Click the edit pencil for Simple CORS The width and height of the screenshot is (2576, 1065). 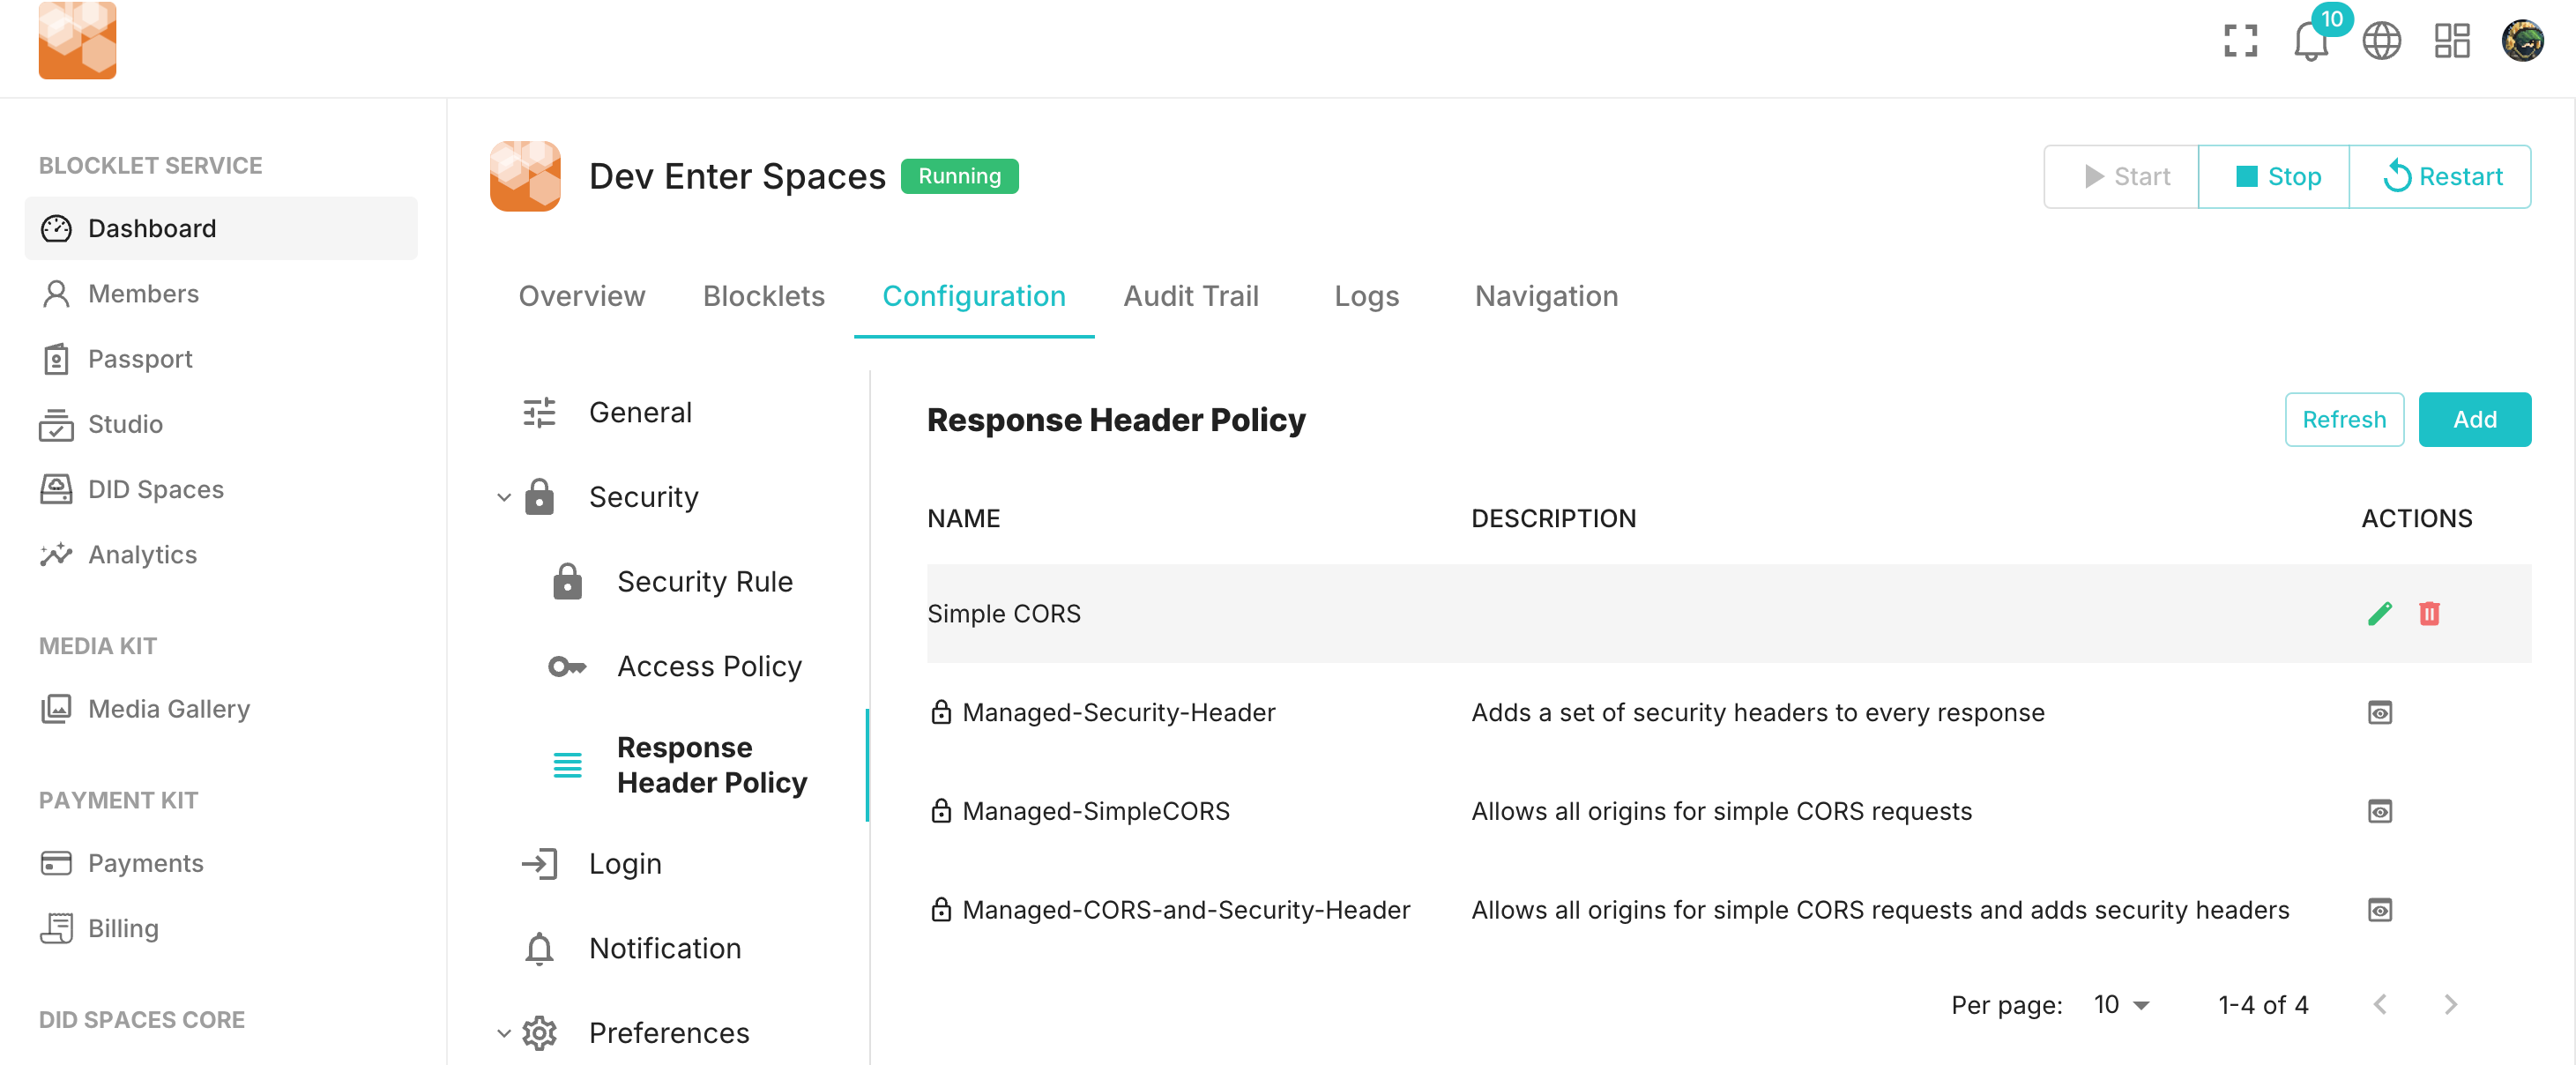[x=2379, y=613]
